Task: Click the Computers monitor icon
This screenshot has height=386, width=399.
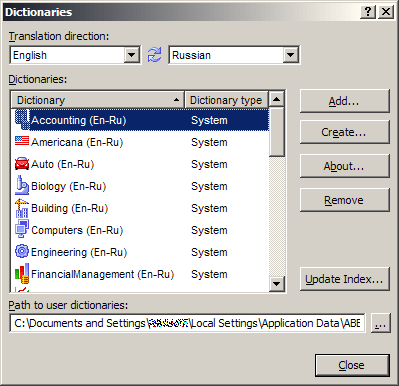Action: click(22, 229)
